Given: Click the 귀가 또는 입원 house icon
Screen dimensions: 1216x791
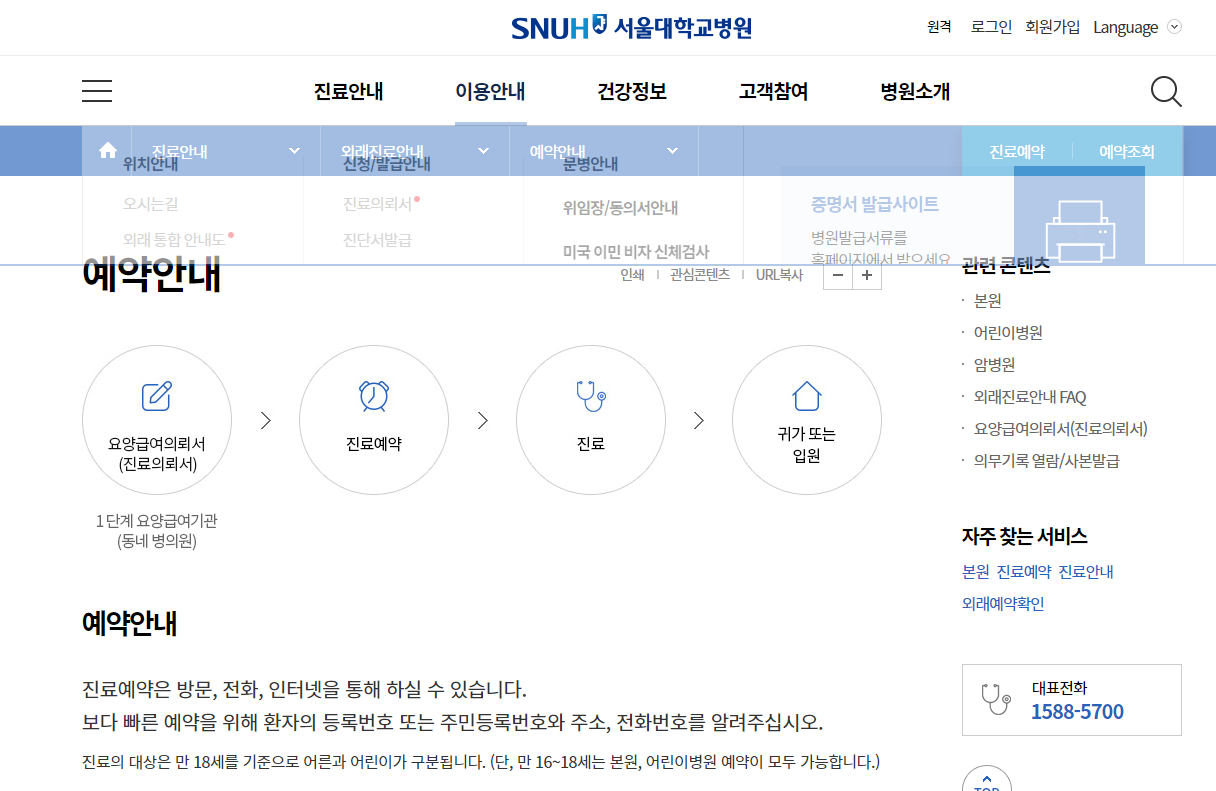Looking at the screenshot, I should pos(807,395).
